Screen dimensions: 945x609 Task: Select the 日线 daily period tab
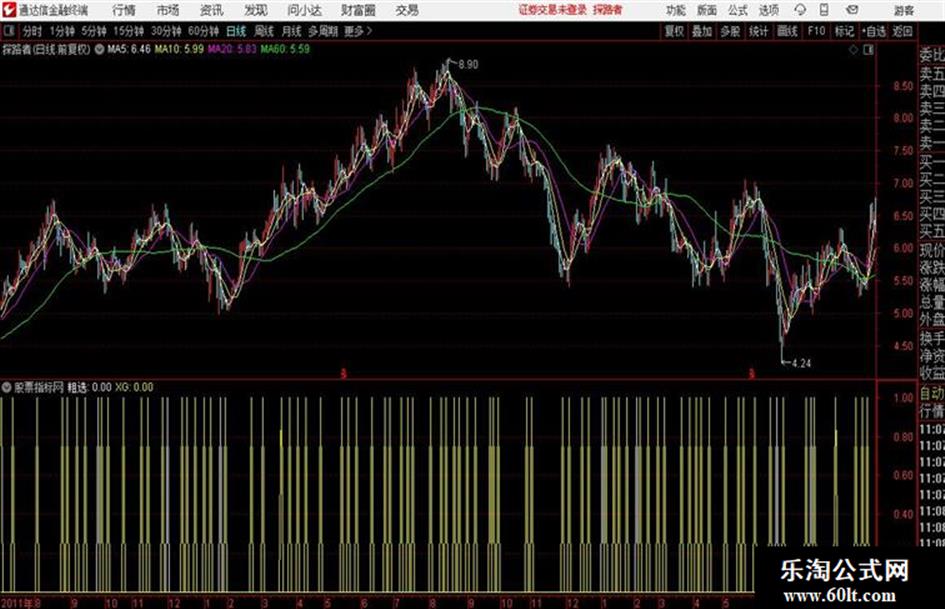pos(236,31)
